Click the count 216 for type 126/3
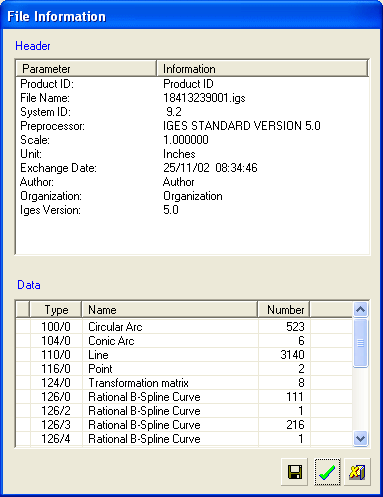Image resolution: width=383 pixels, height=497 pixels. 295,425
